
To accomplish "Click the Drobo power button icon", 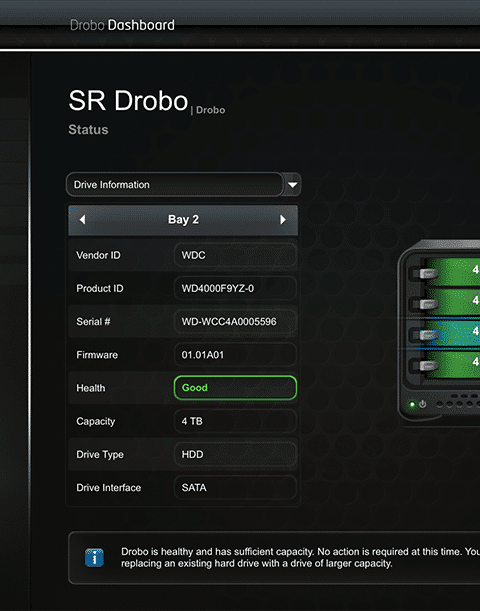I will point(423,404).
